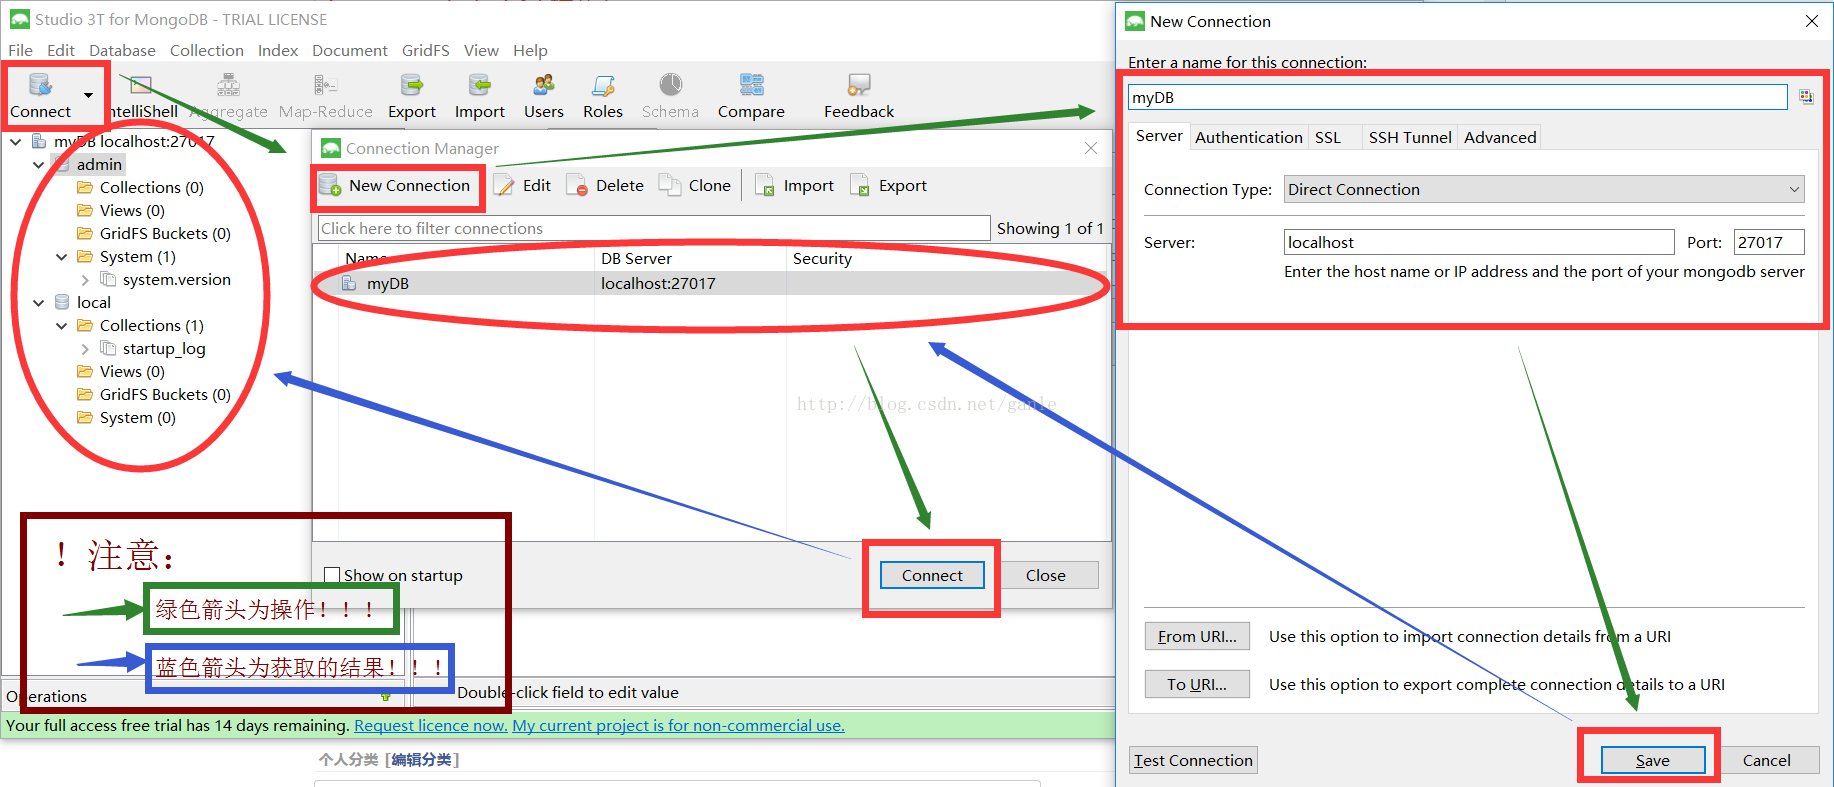Click the Save button

tap(1653, 760)
